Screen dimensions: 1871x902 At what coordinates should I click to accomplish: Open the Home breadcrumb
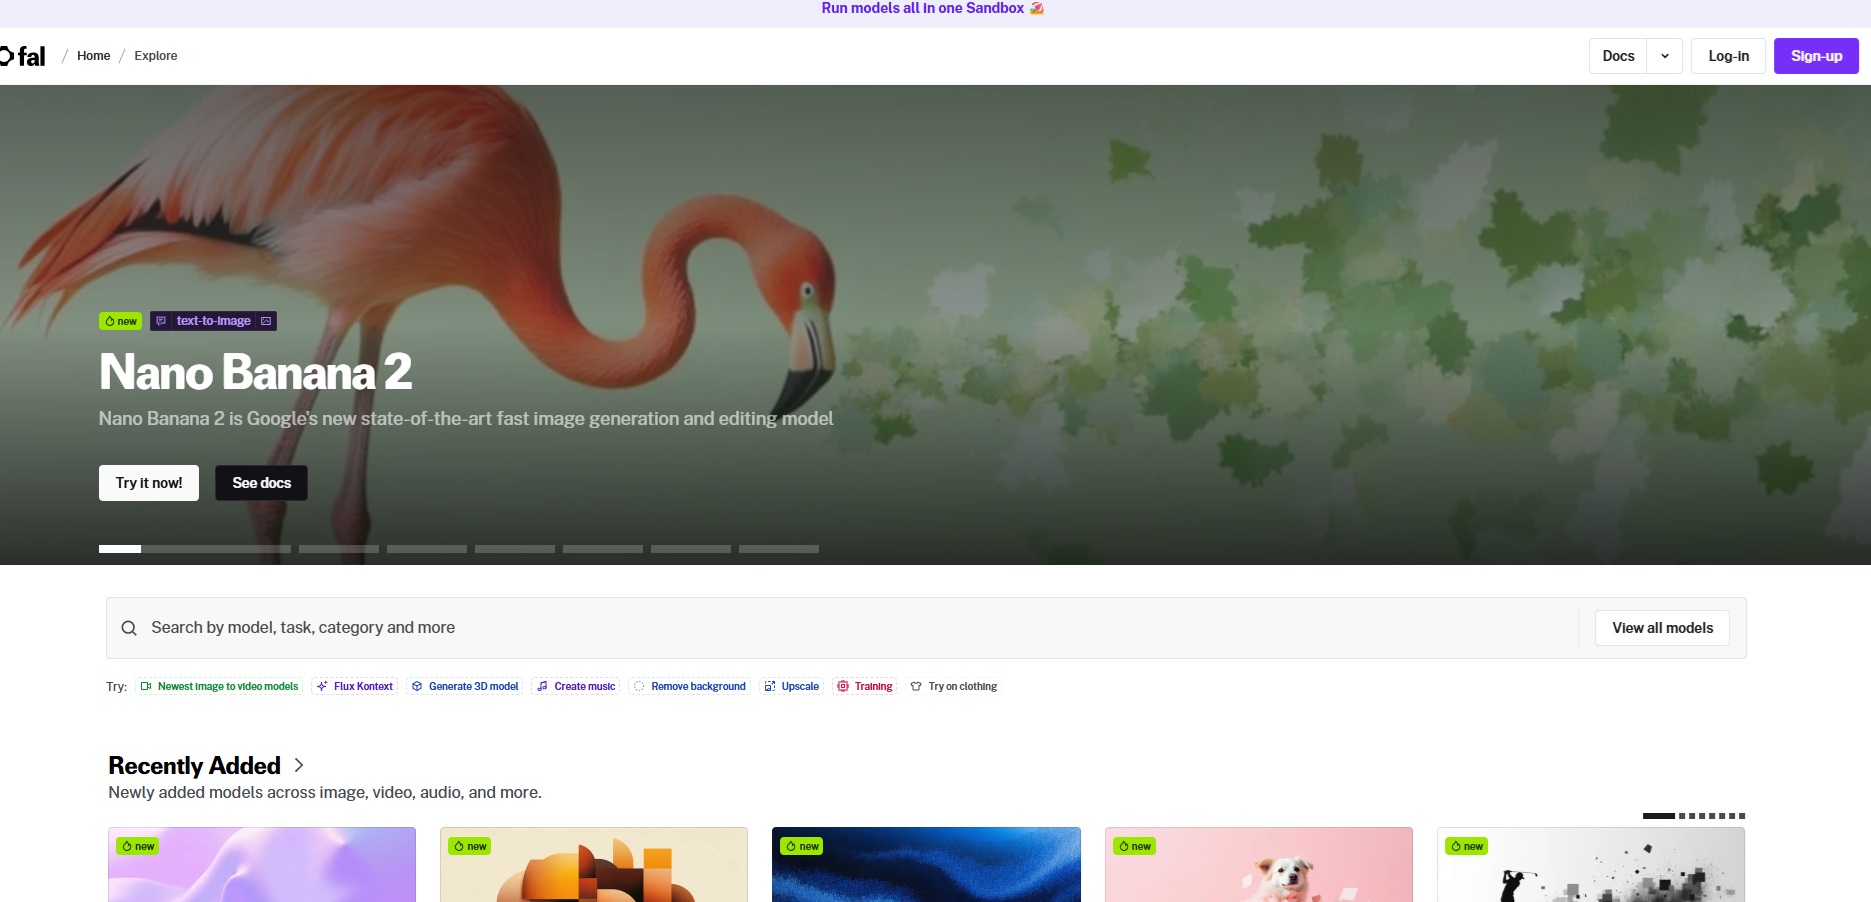coord(93,56)
